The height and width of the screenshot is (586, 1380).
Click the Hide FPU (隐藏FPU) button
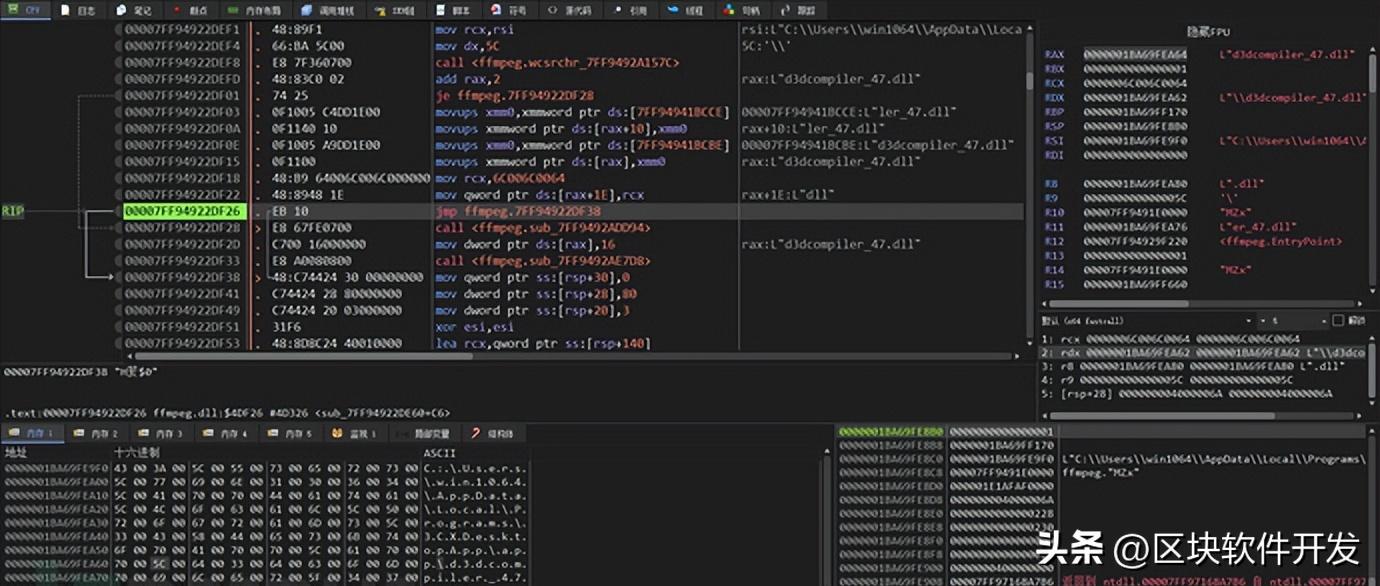click(x=1208, y=32)
